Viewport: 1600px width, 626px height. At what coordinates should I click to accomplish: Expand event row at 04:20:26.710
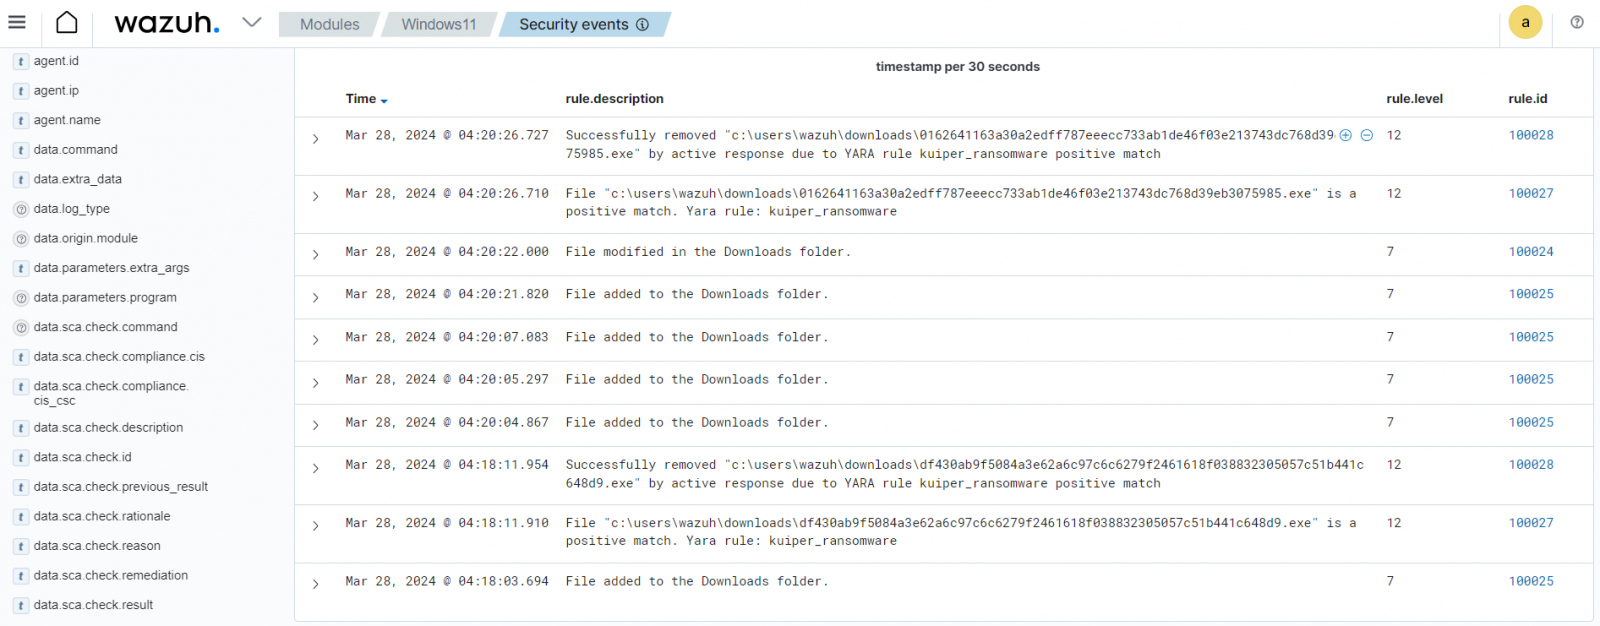click(x=315, y=197)
